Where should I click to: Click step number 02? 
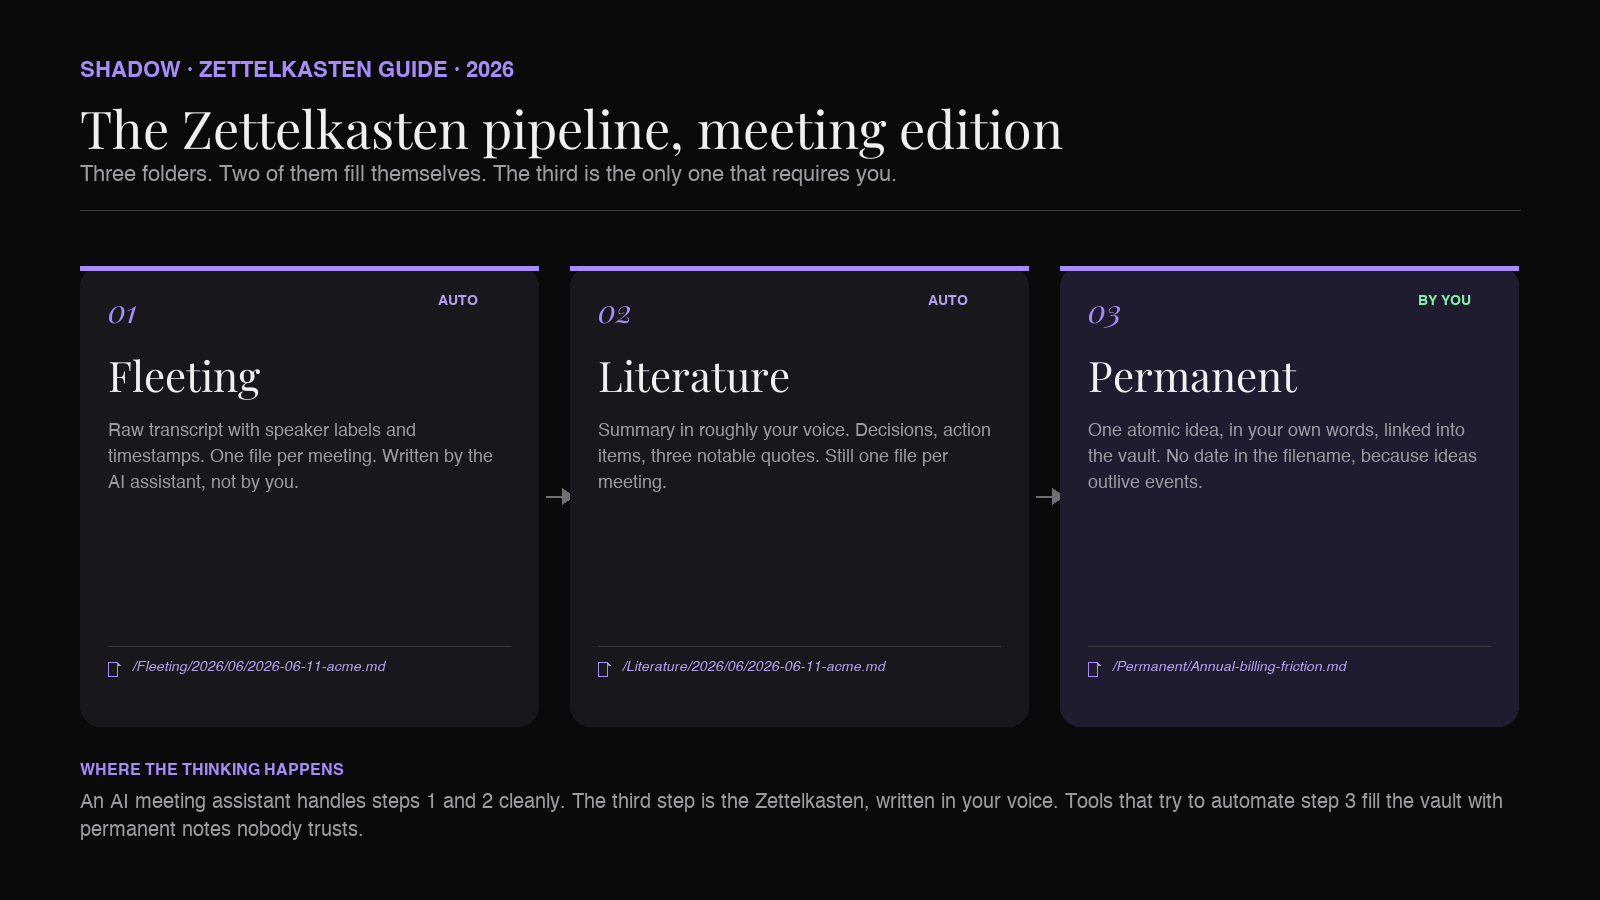614,315
